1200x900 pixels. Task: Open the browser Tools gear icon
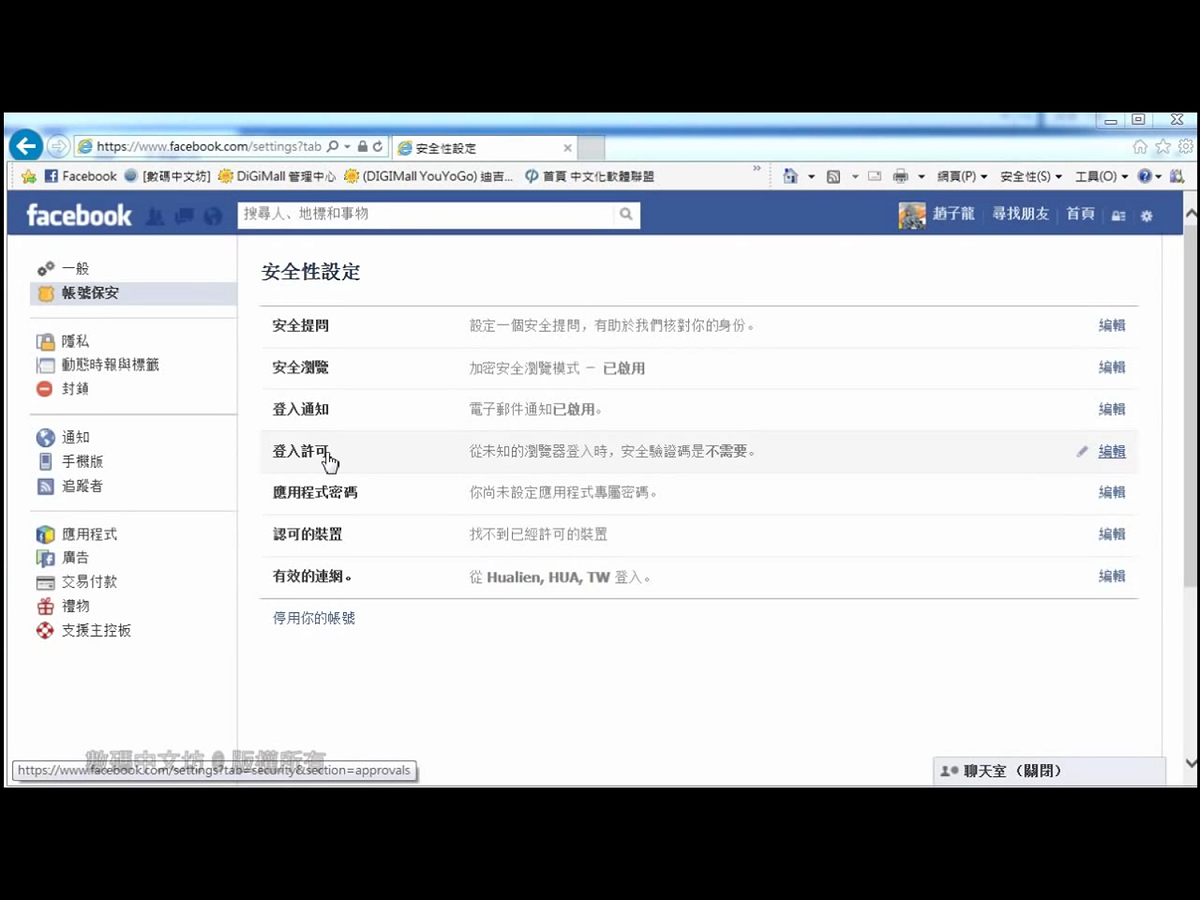1185,147
